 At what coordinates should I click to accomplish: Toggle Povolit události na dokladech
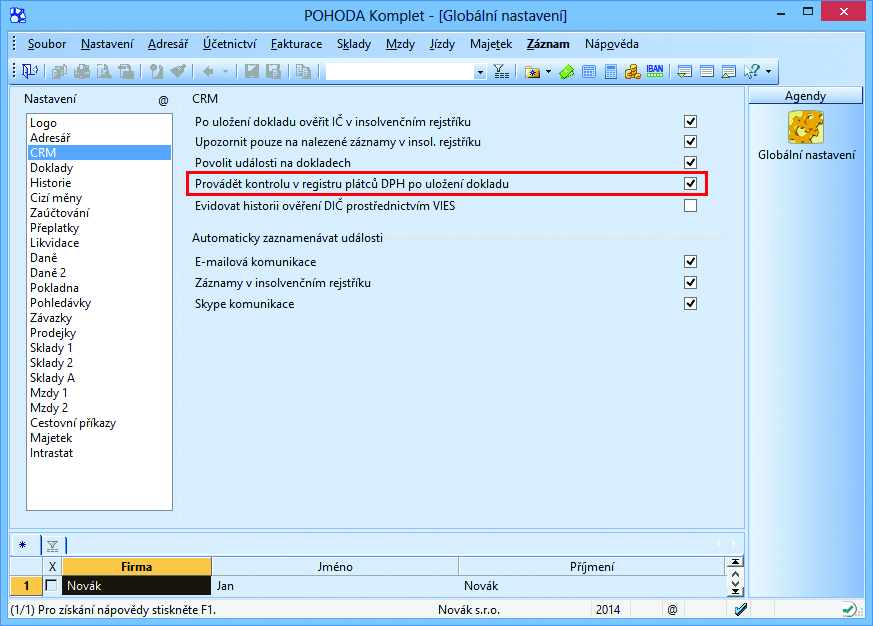[x=690, y=162]
